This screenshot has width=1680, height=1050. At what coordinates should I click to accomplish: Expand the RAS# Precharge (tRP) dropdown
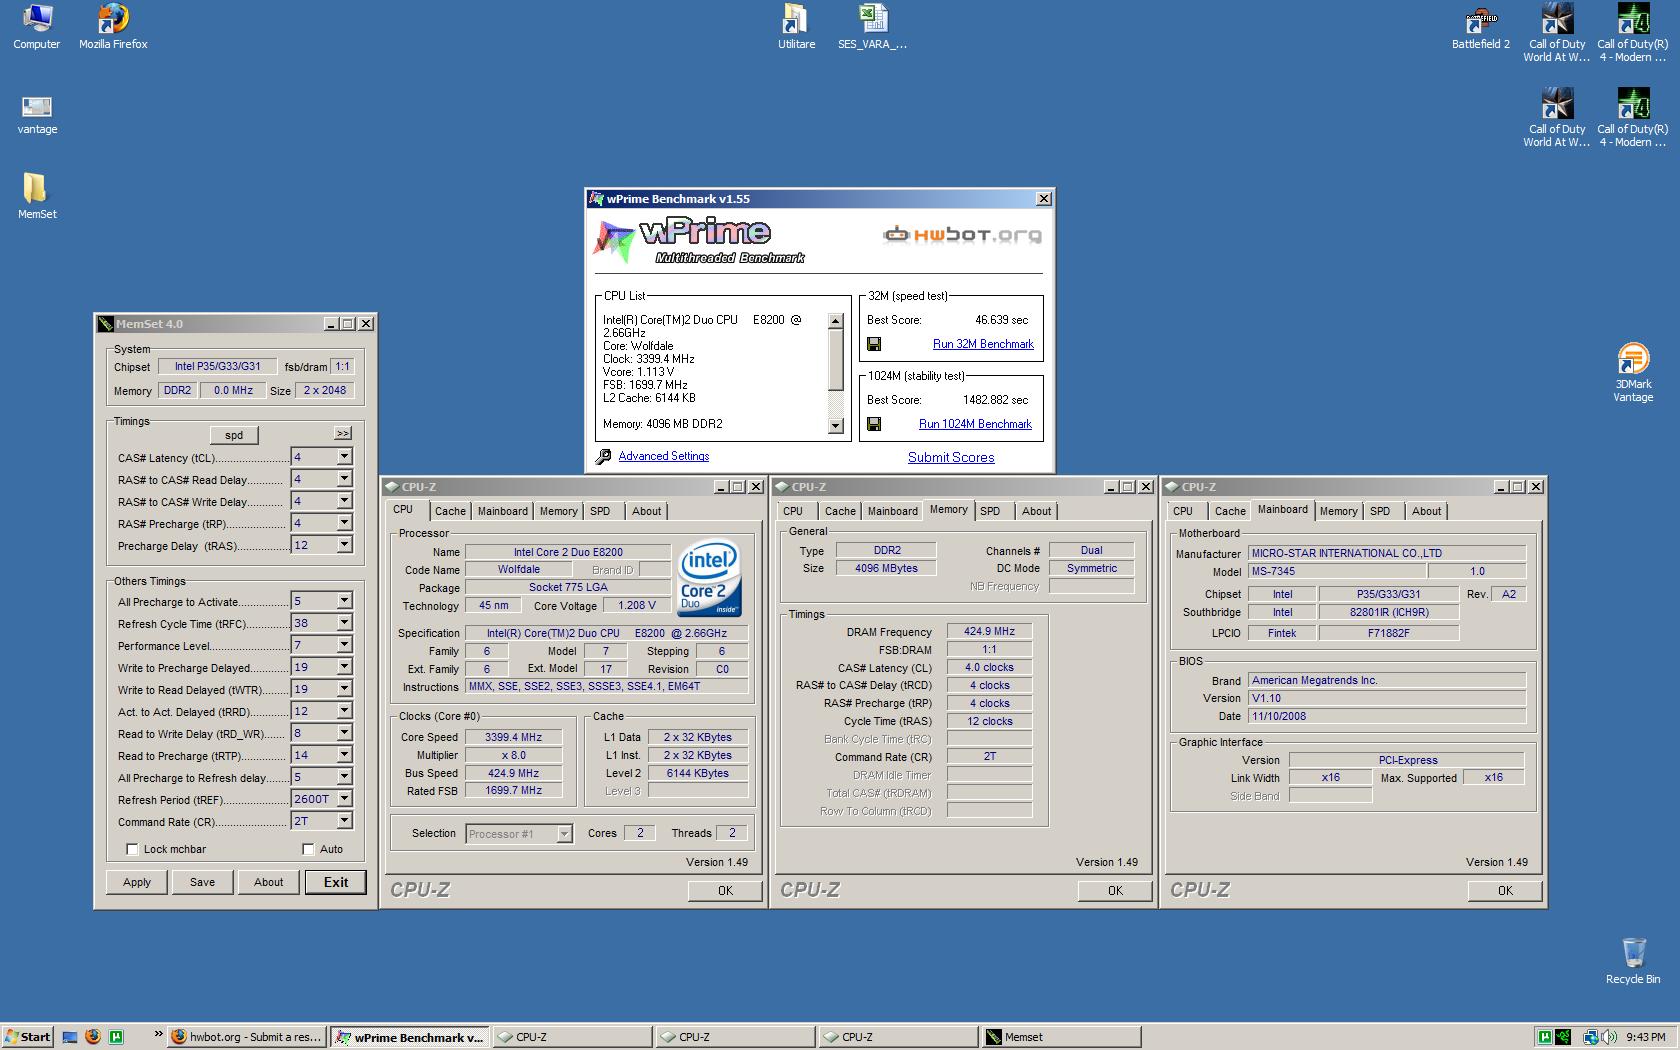[344, 523]
